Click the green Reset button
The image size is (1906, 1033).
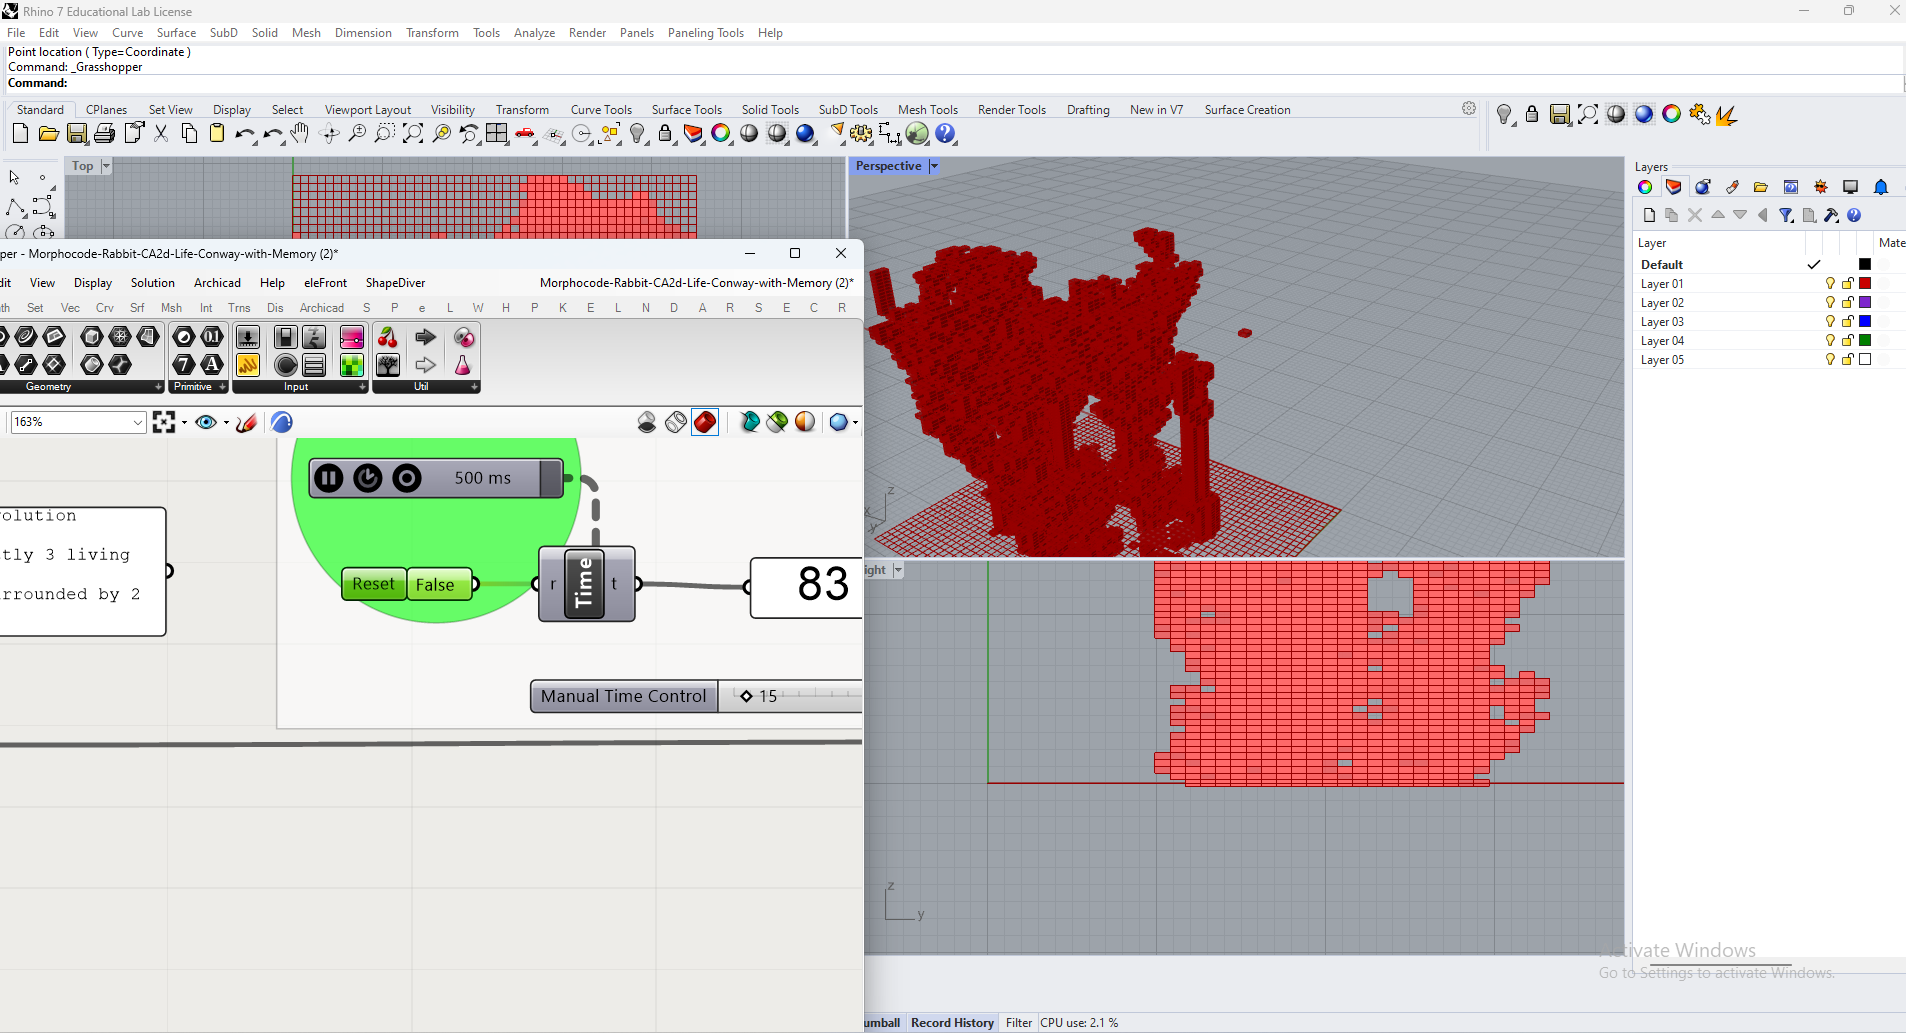click(373, 584)
